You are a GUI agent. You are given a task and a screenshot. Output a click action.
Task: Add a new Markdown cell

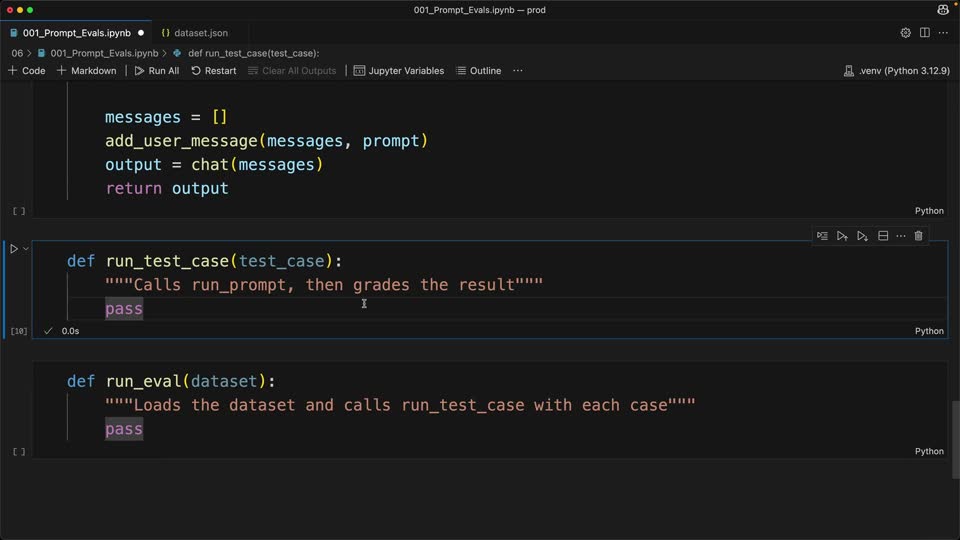86,71
